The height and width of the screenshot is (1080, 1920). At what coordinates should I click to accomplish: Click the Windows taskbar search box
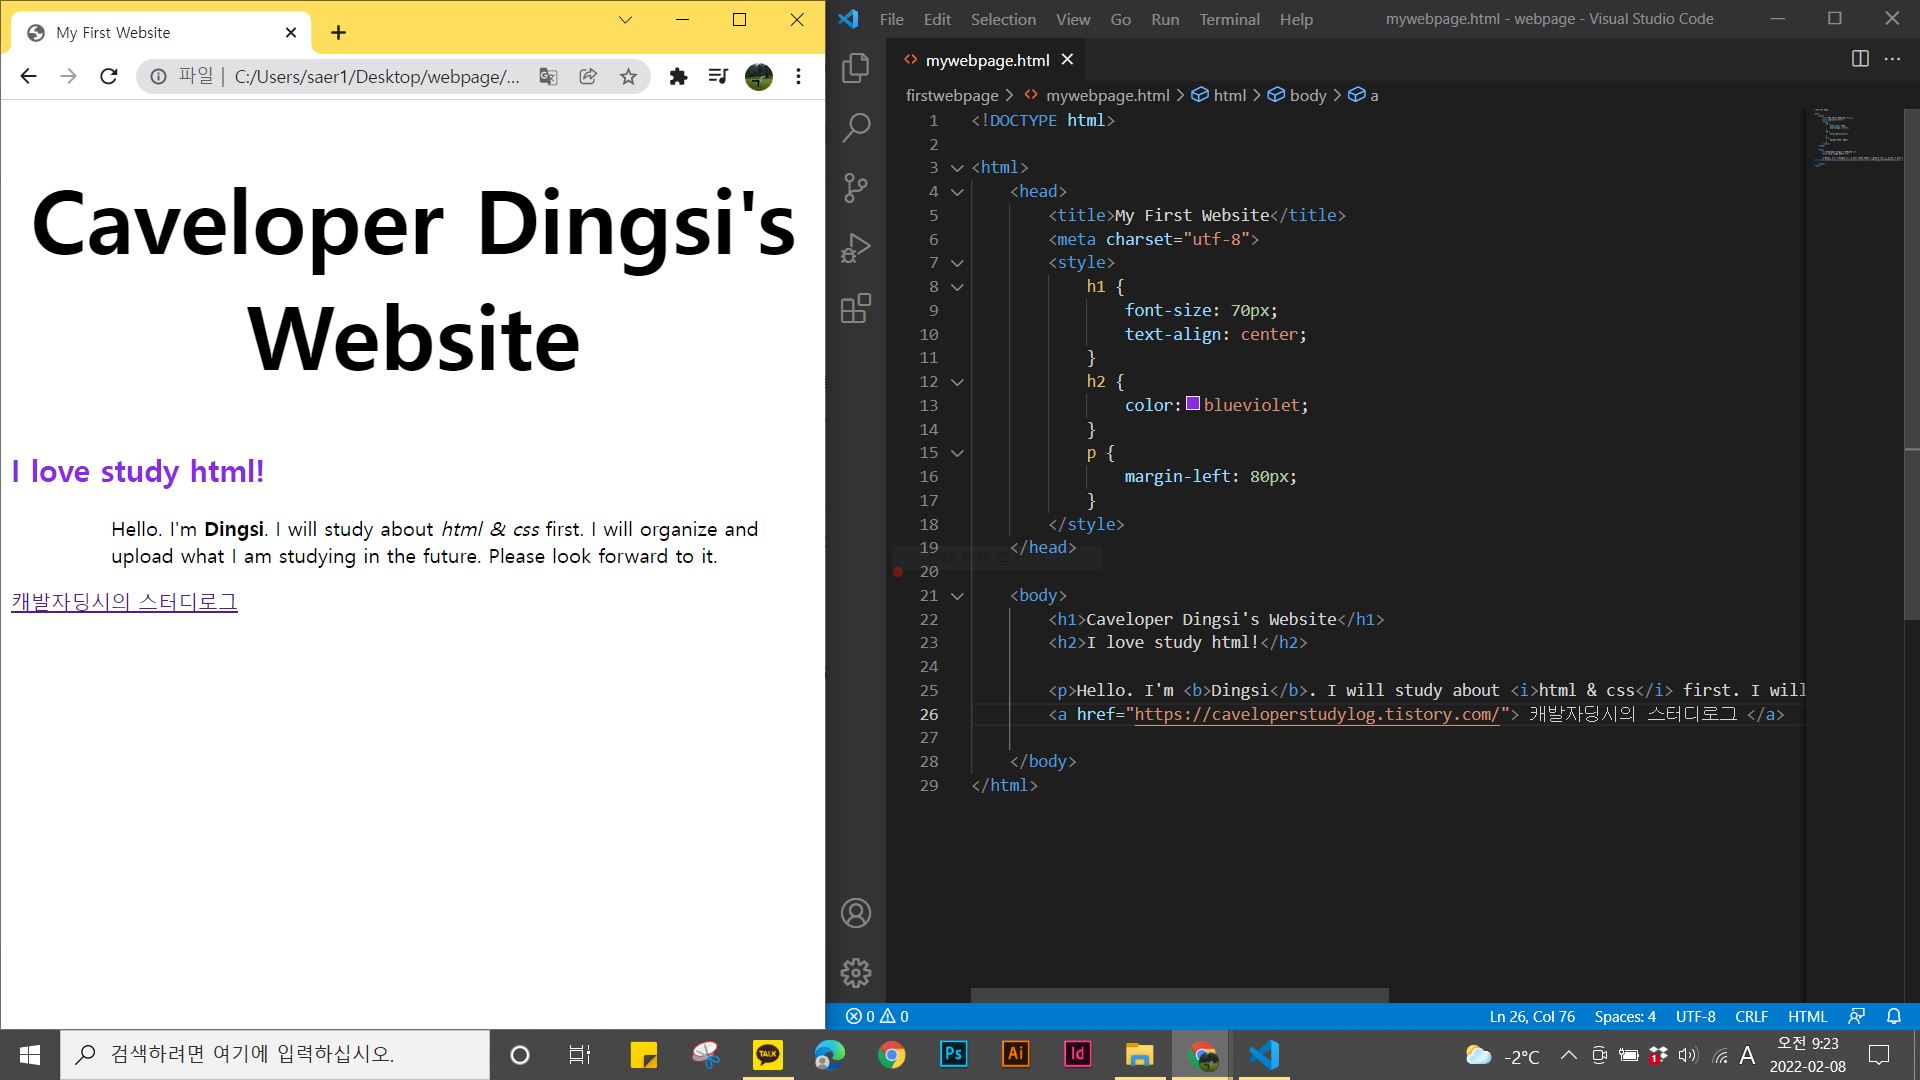click(x=275, y=1054)
